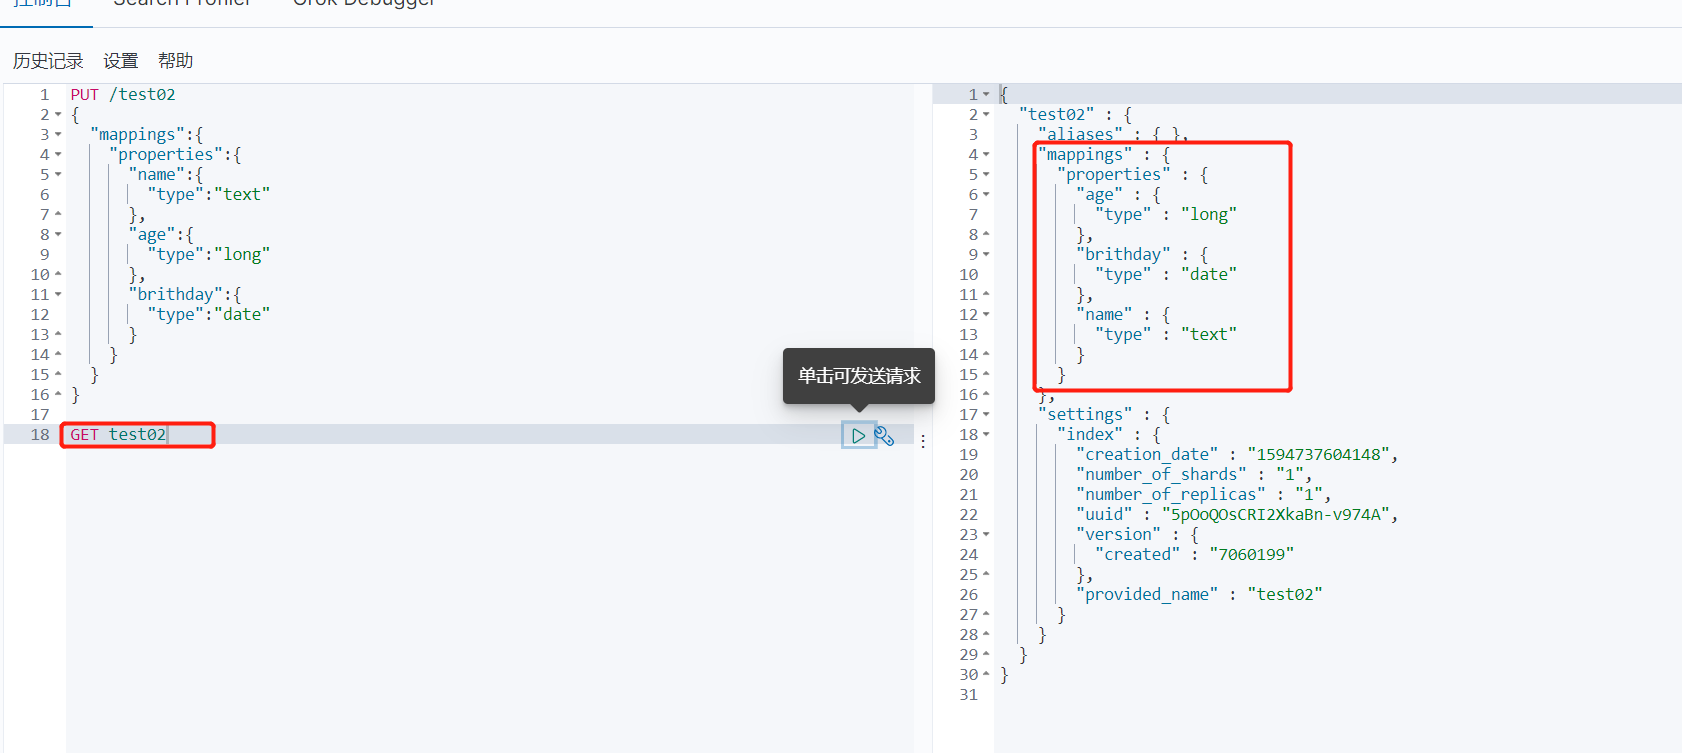Click "type":"text" in the request editor
This screenshot has height=753, width=1682.
[x=209, y=195]
